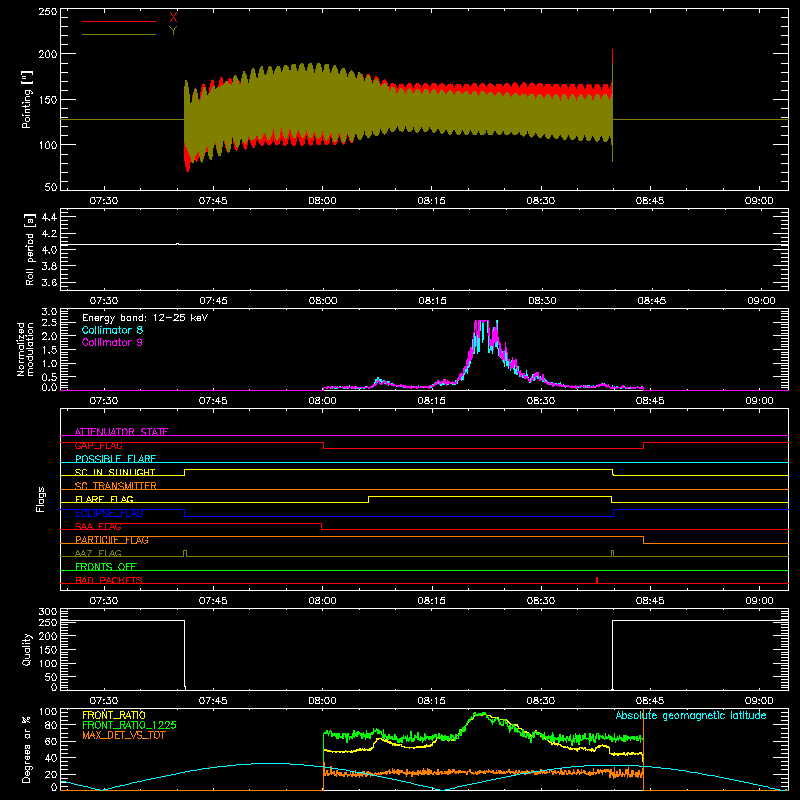
Task: Select the 'Degrees or %' axis title
Action: click(27, 749)
